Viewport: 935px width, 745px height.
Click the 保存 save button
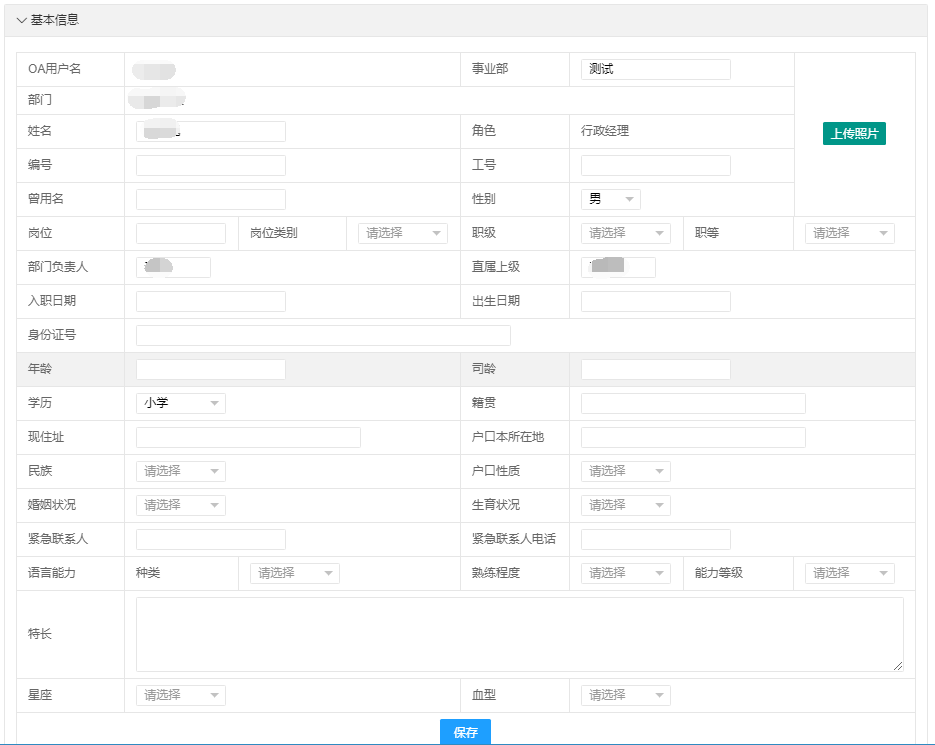[x=464, y=731]
